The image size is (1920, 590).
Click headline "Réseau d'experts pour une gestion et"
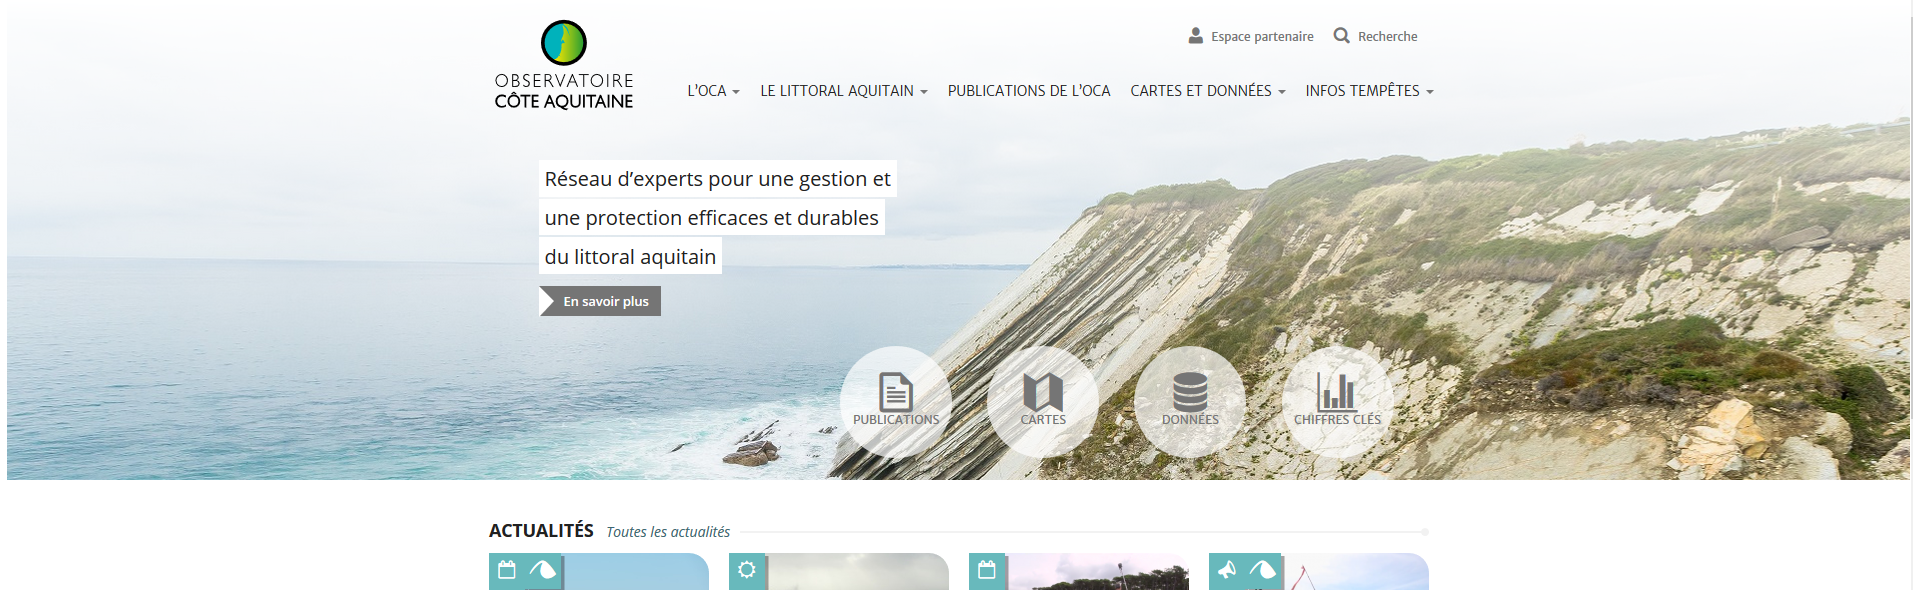(717, 179)
